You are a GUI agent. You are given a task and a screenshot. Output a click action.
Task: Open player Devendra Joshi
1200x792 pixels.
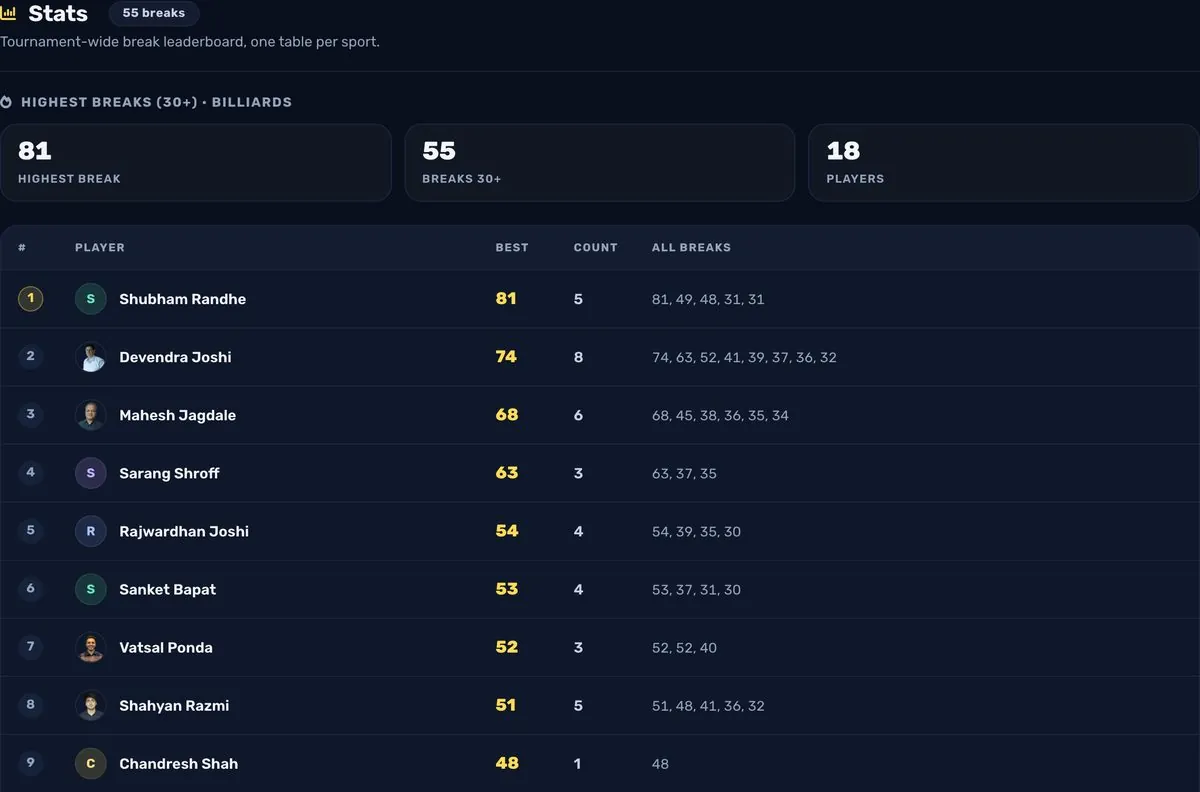click(x=175, y=357)
